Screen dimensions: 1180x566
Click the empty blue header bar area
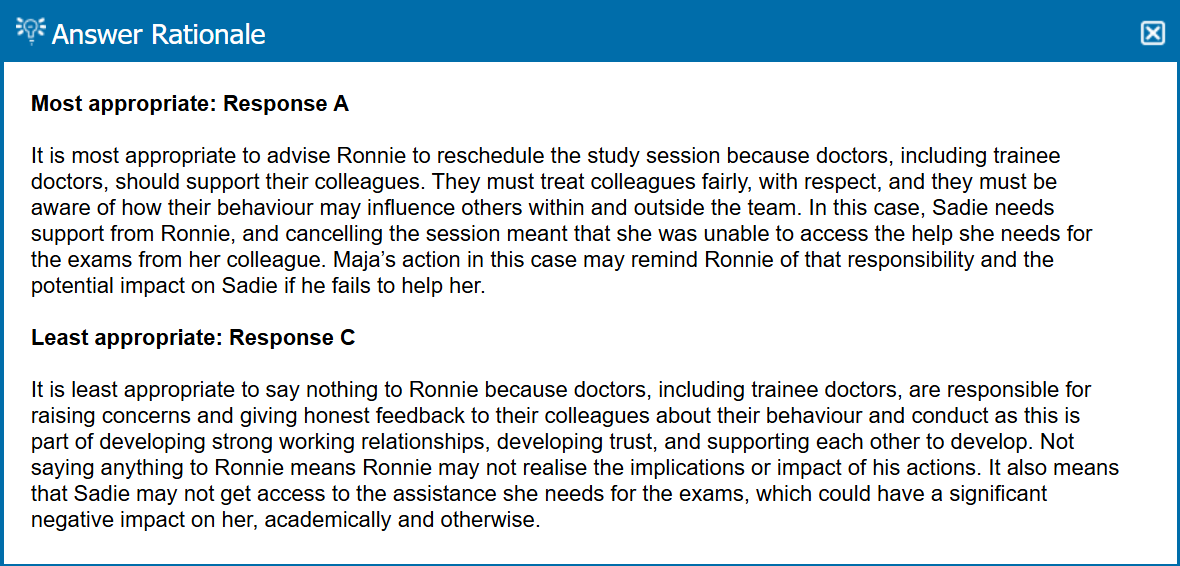(700, 34)
